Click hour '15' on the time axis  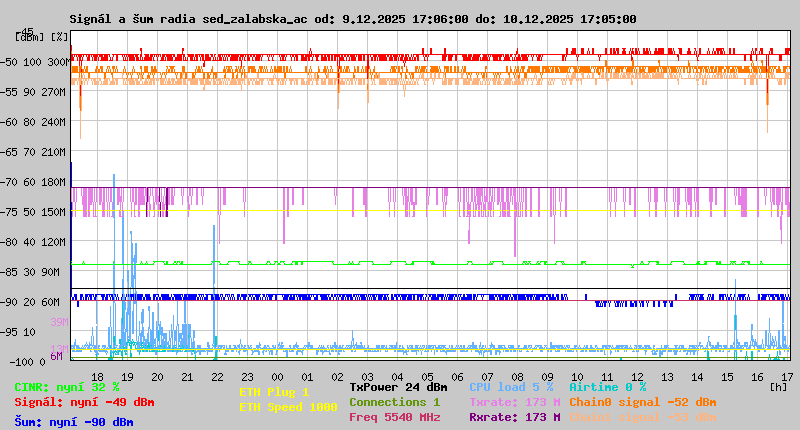click(728, 377)
